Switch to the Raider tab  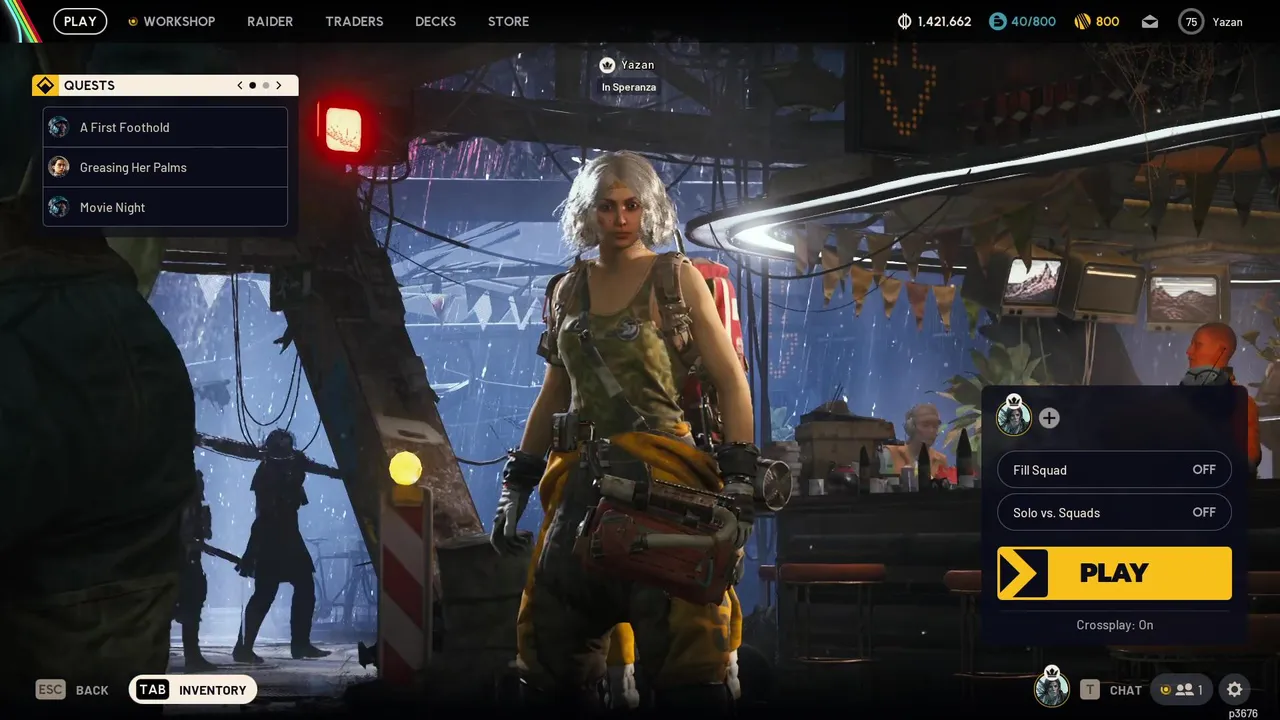click(270, 21)
